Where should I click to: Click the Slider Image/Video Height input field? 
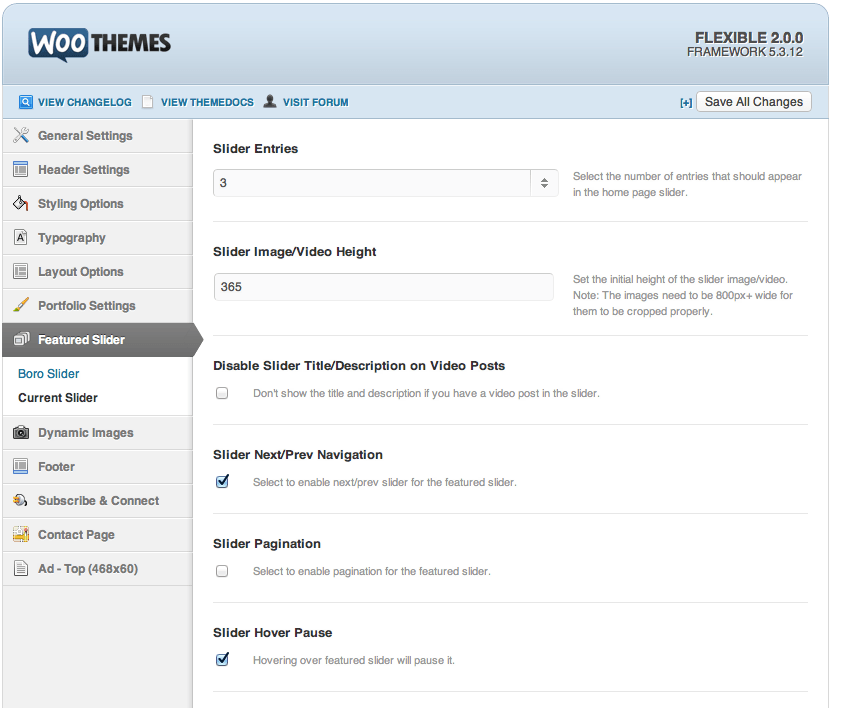click(x=383, y=287)
